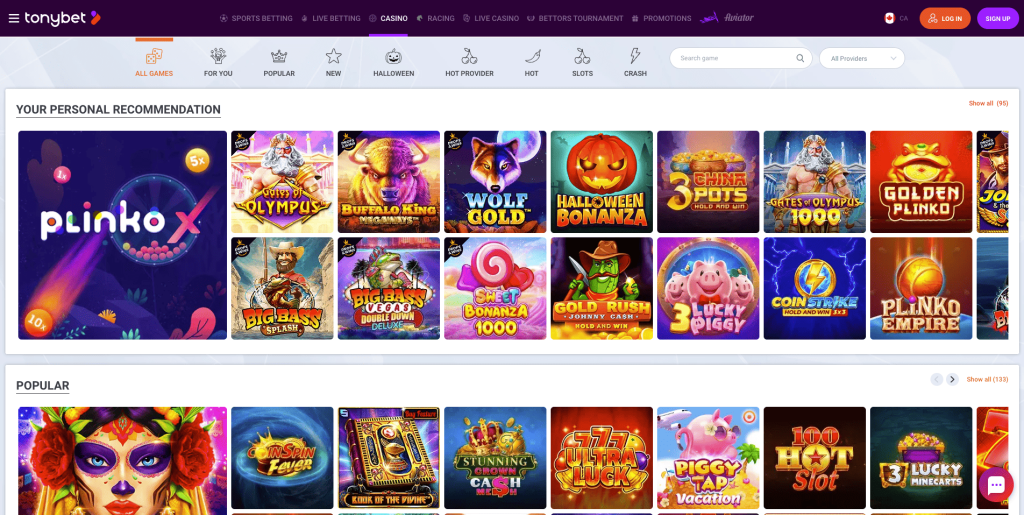Pick the Hot chili pepper icon

point(532,56)
